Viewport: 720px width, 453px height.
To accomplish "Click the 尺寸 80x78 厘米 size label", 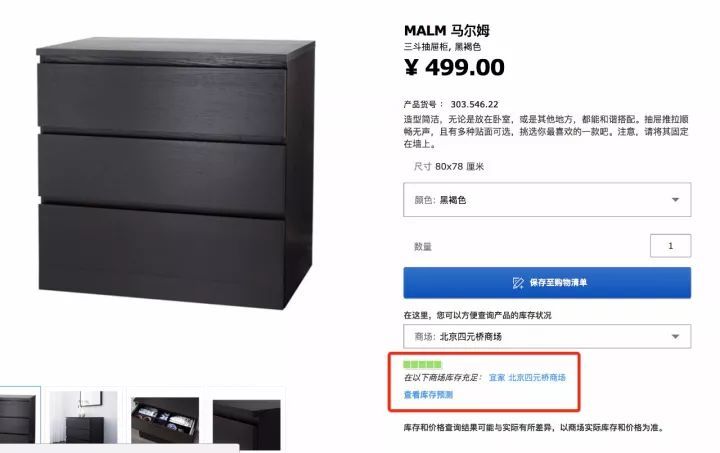I will click(x=449, y=167).
